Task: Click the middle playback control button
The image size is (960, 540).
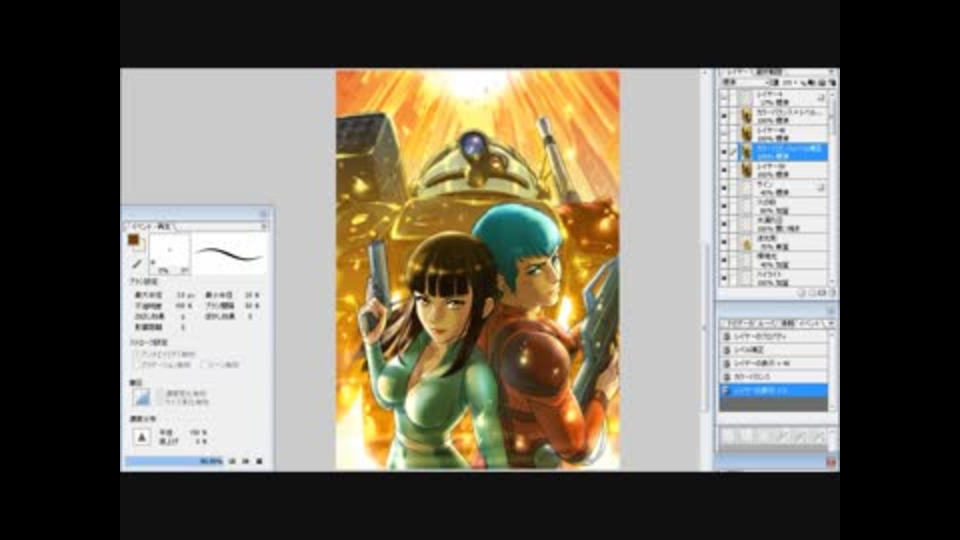Action: 246,461
